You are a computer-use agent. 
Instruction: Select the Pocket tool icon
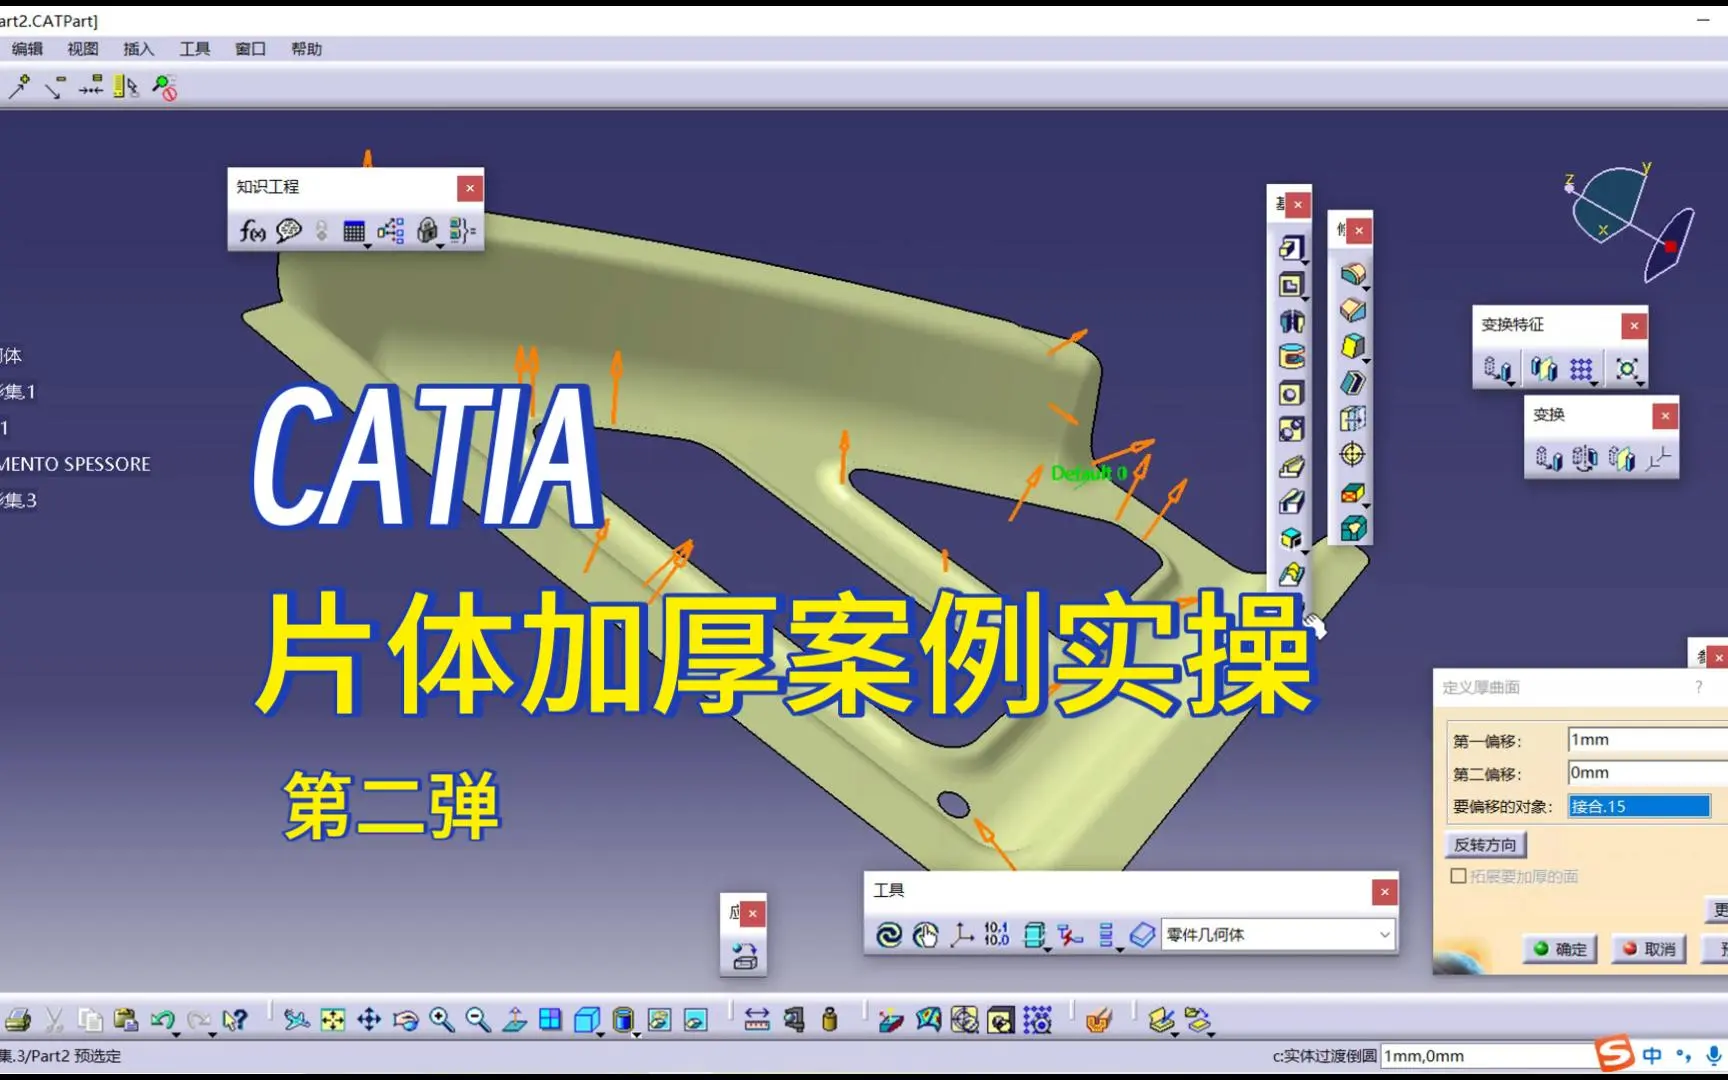(1292, 284)
